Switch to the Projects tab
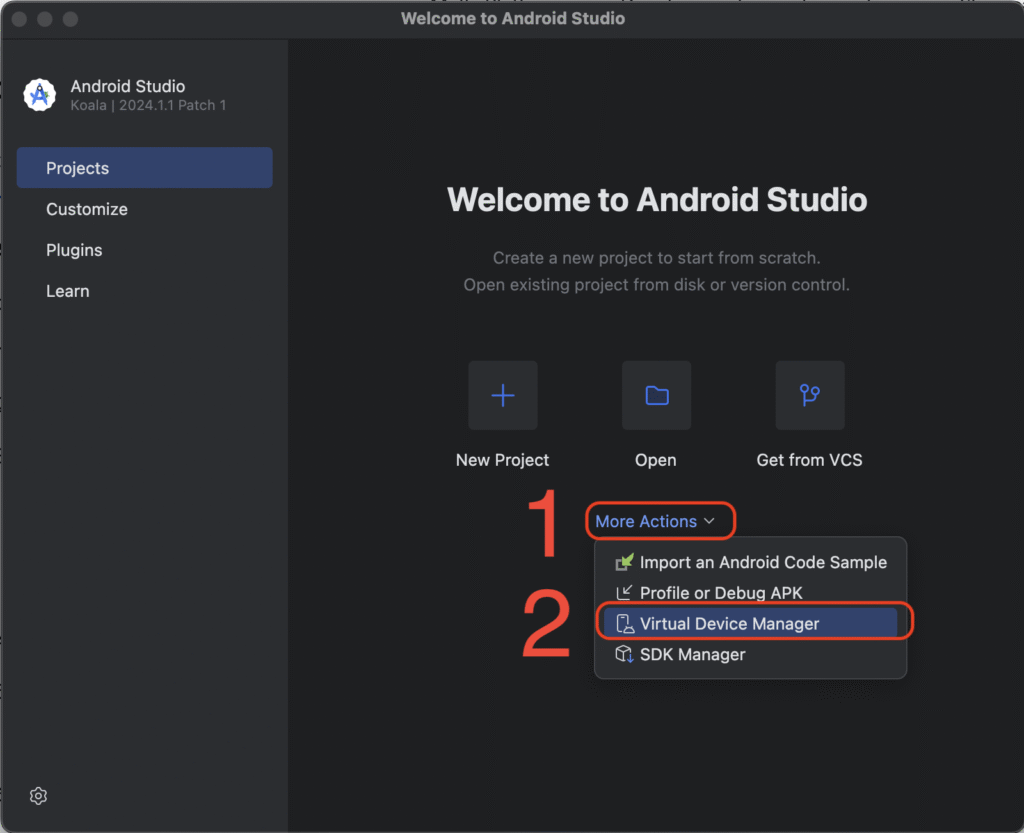 pos(144,168)
